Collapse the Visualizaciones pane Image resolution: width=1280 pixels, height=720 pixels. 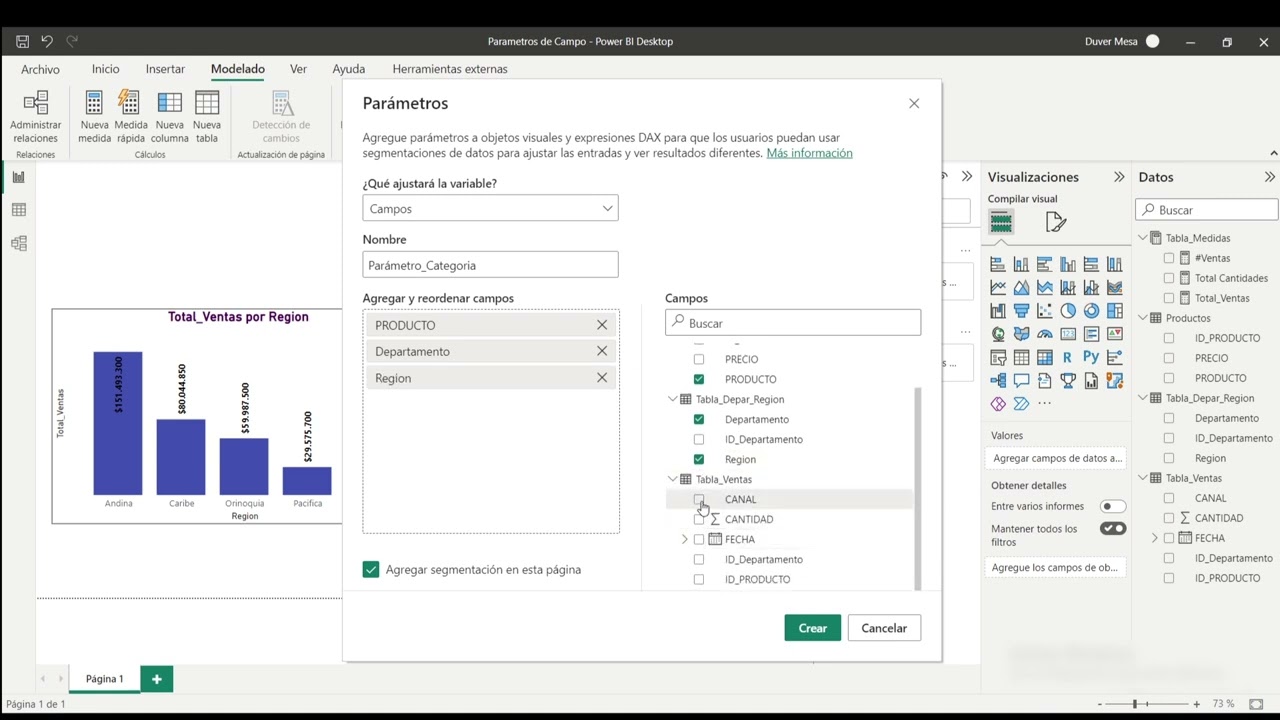[1119, 177]
